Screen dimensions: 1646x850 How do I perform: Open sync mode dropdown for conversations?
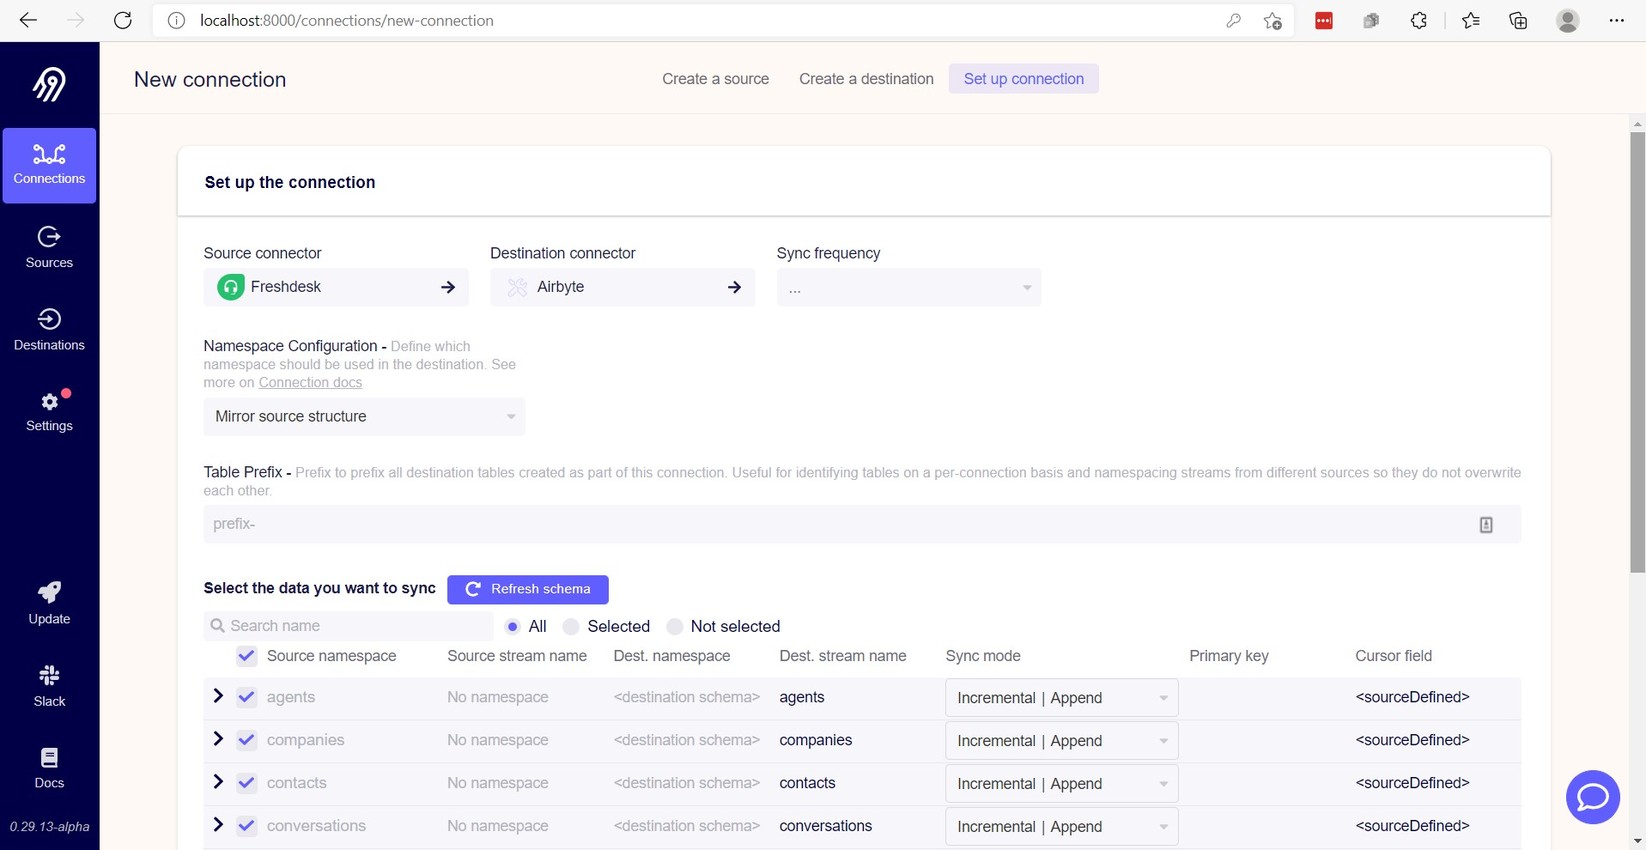tap(1062, 827)
